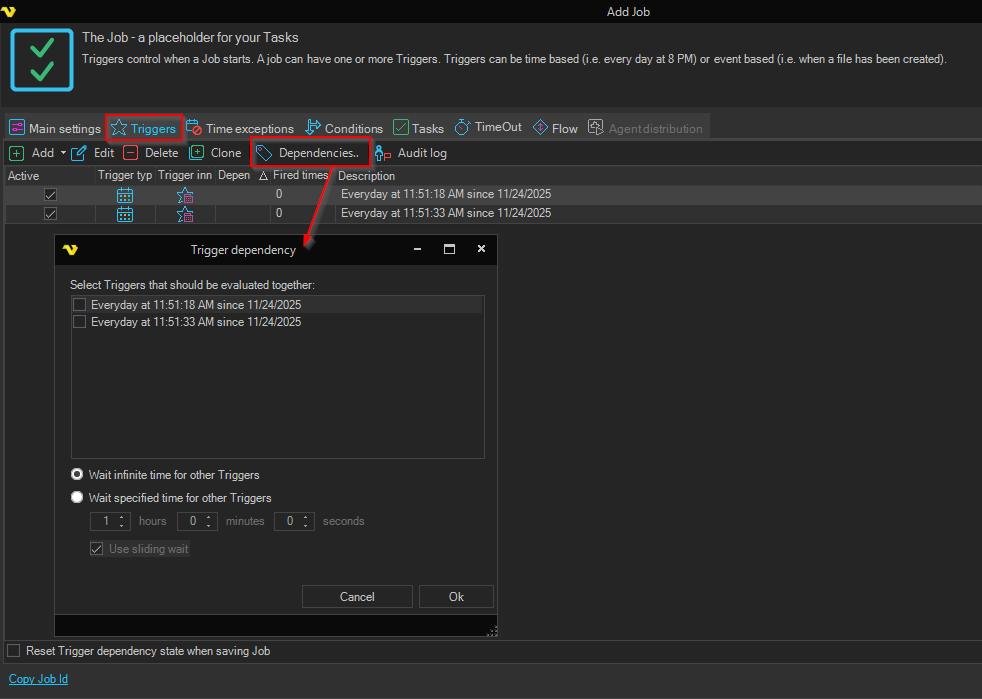This screenshot has height=699, width=982.
Task: Click the Add trigger plus icon
Action: [17, 153]
